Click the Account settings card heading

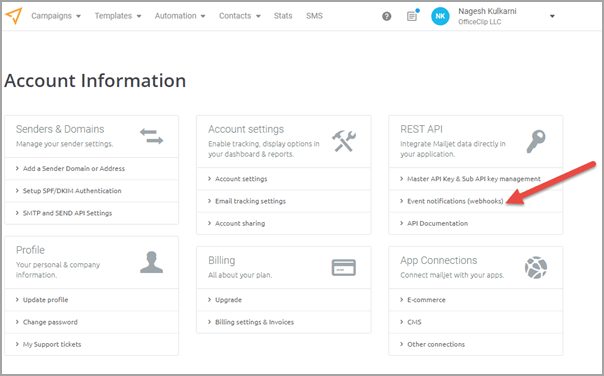click(x=246, y=129)
